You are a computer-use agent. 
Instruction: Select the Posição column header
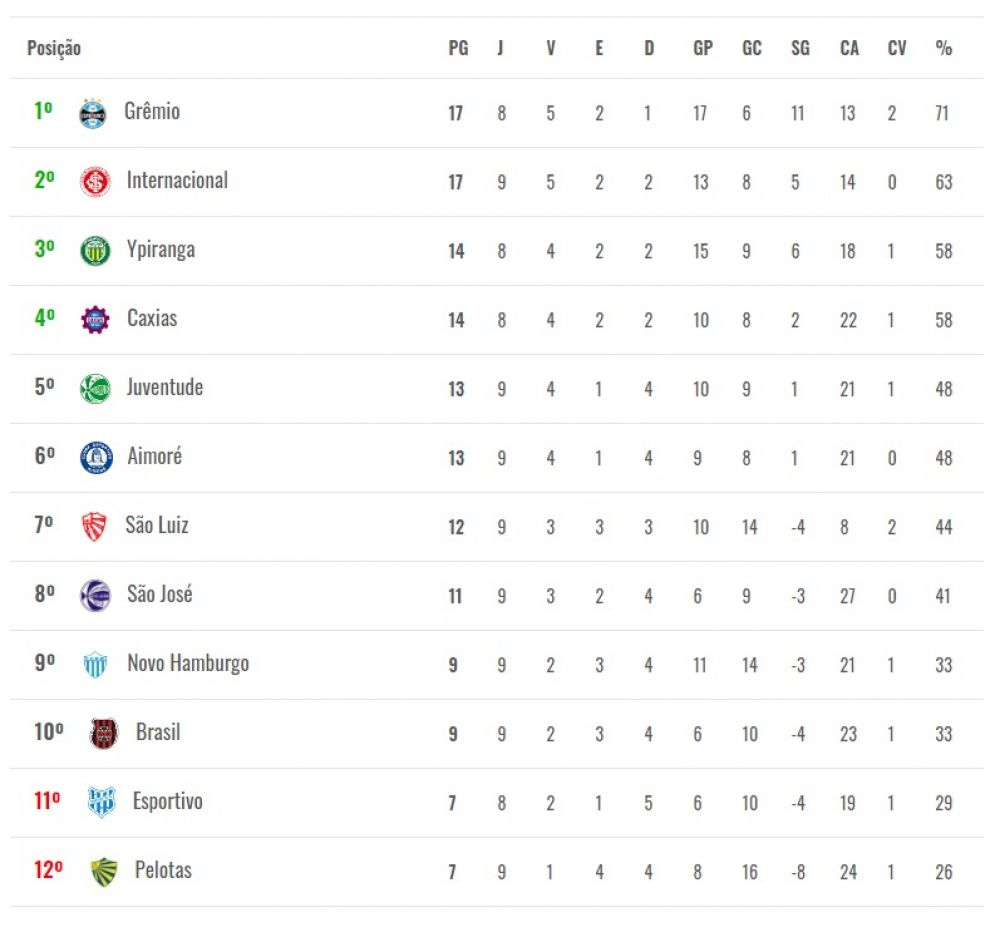coord(54,48)
